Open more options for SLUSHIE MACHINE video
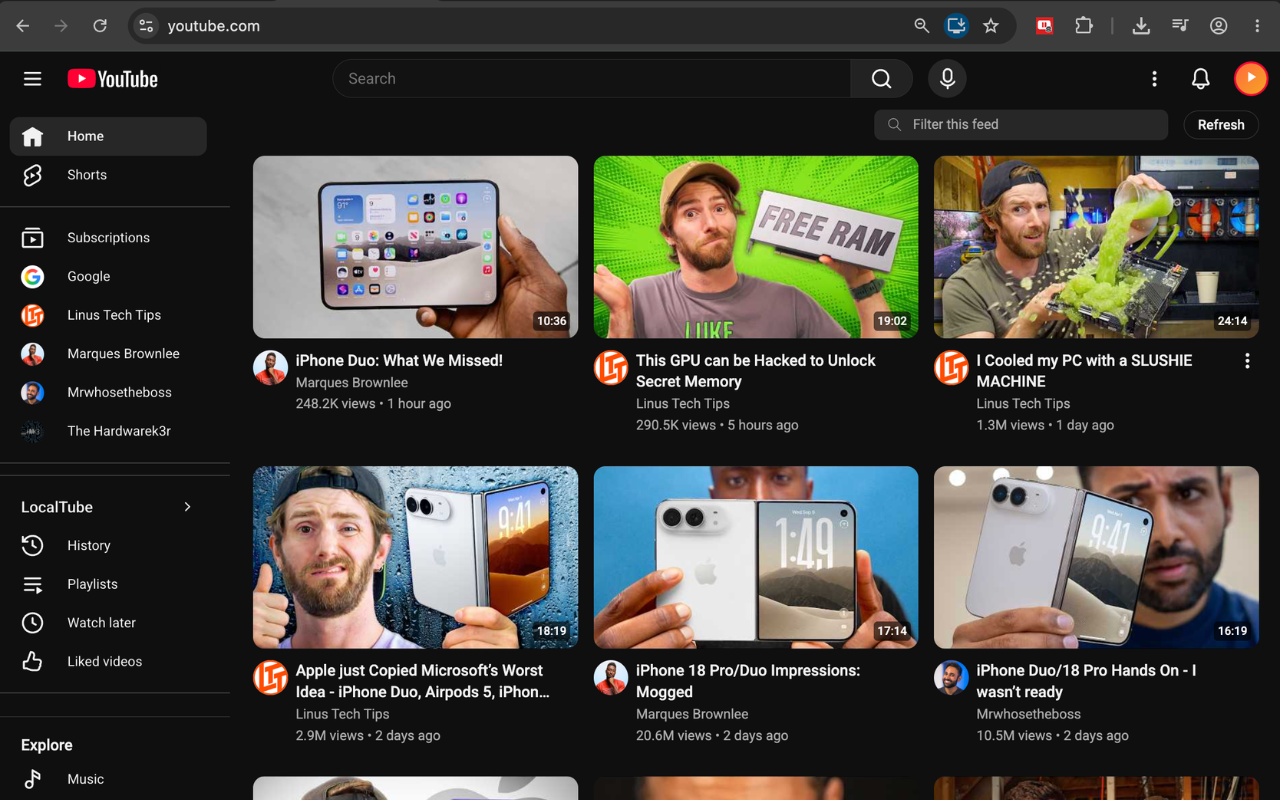This screenshot has width=1280, height=800. click(x=1247, y=361)
